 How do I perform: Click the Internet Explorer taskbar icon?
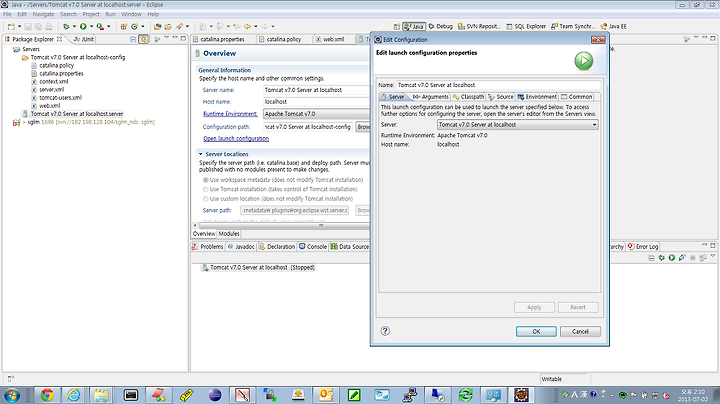tap(74, 395)
